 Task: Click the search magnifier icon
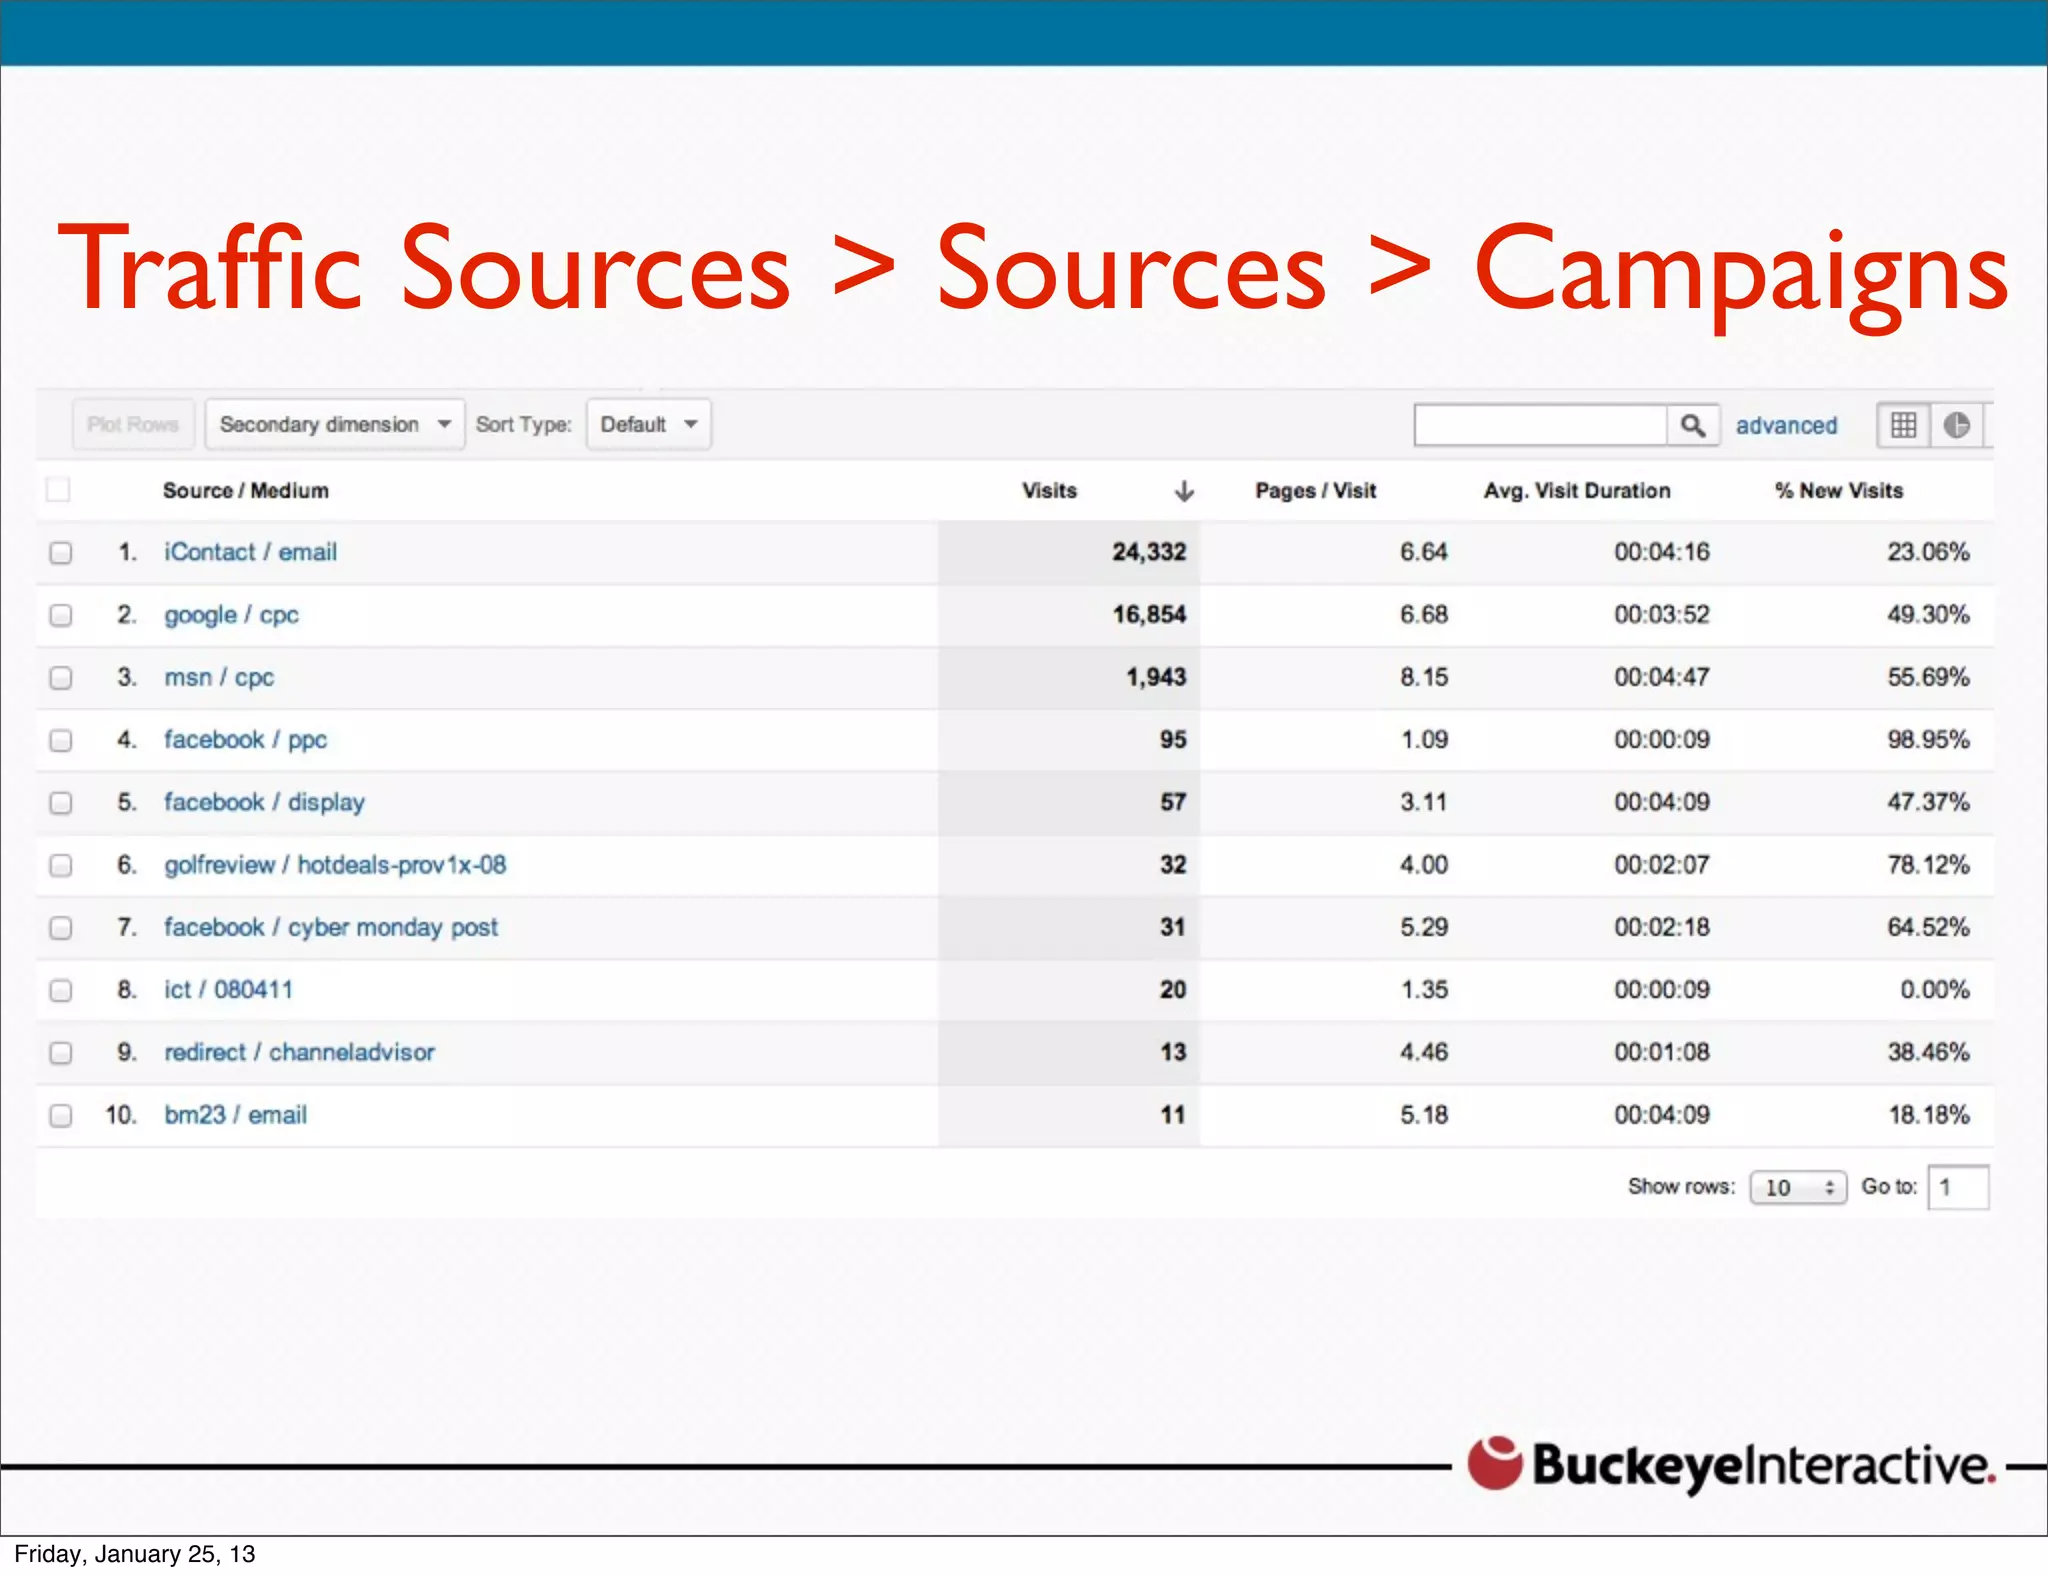click(1692, 425)
